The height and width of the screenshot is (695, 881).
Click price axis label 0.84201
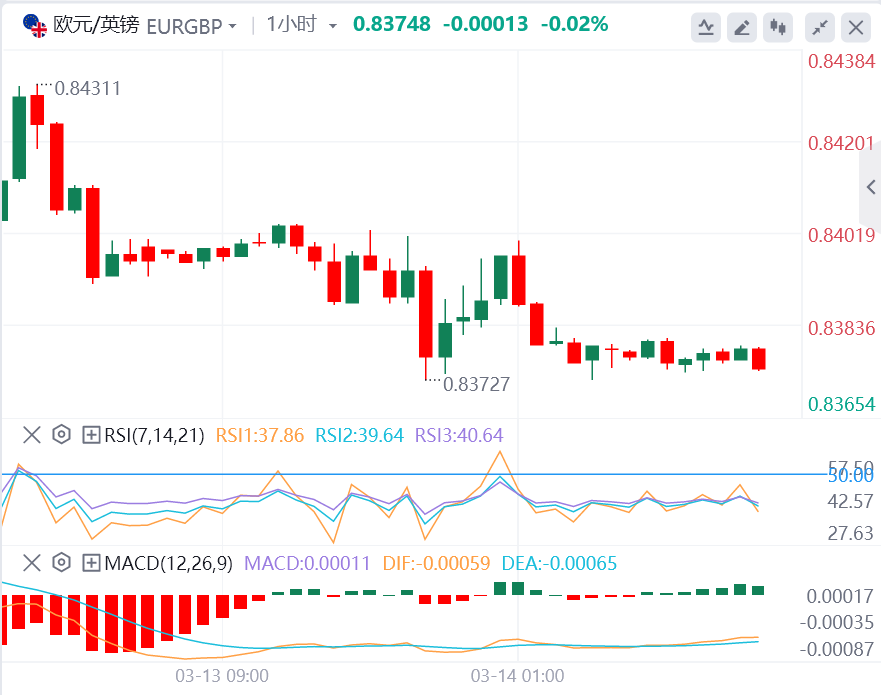pos(841,143)
